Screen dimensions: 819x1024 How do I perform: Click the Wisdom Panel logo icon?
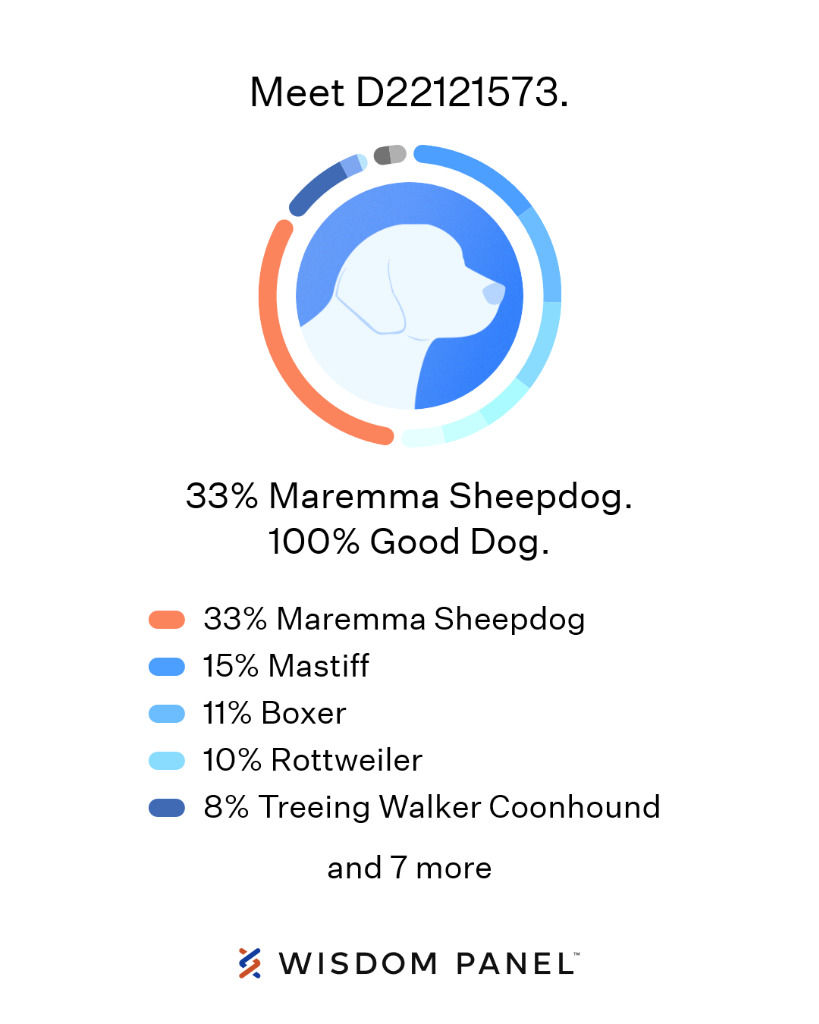click(249, 962)
